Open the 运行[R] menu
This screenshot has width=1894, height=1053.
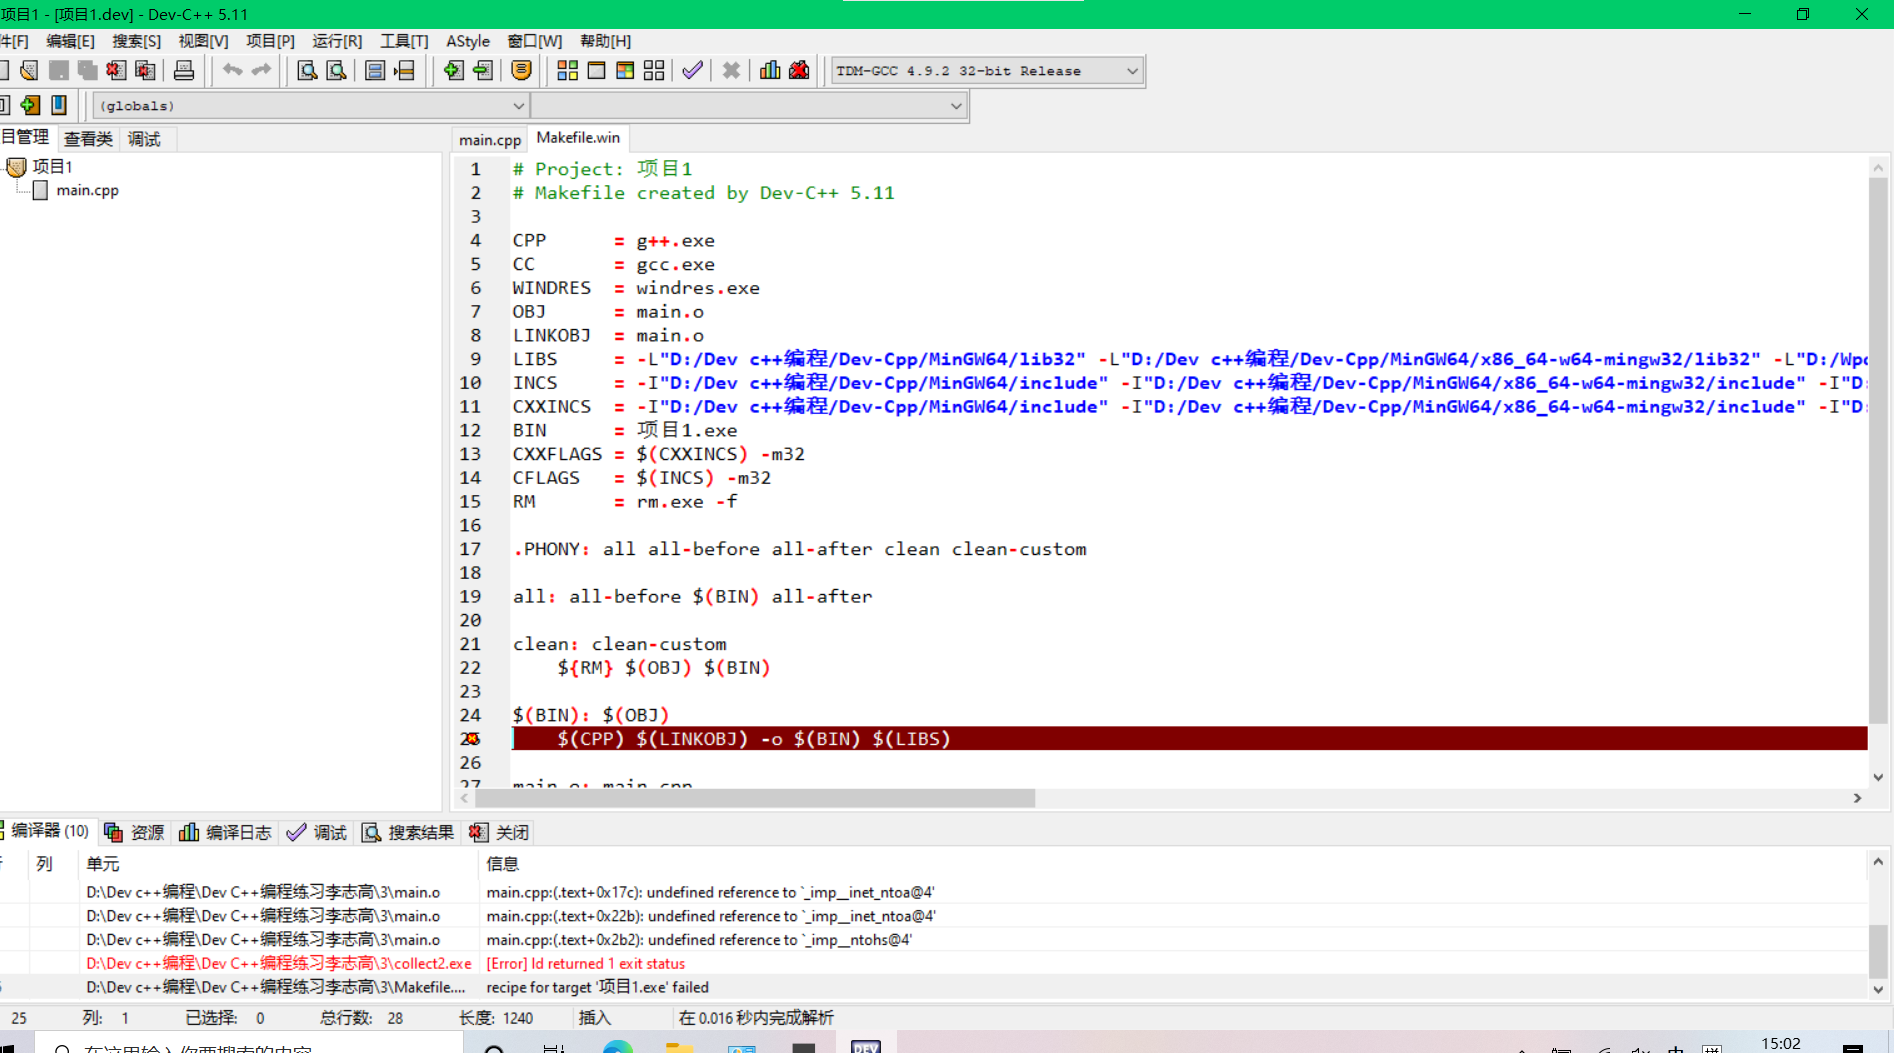[336, 41]
